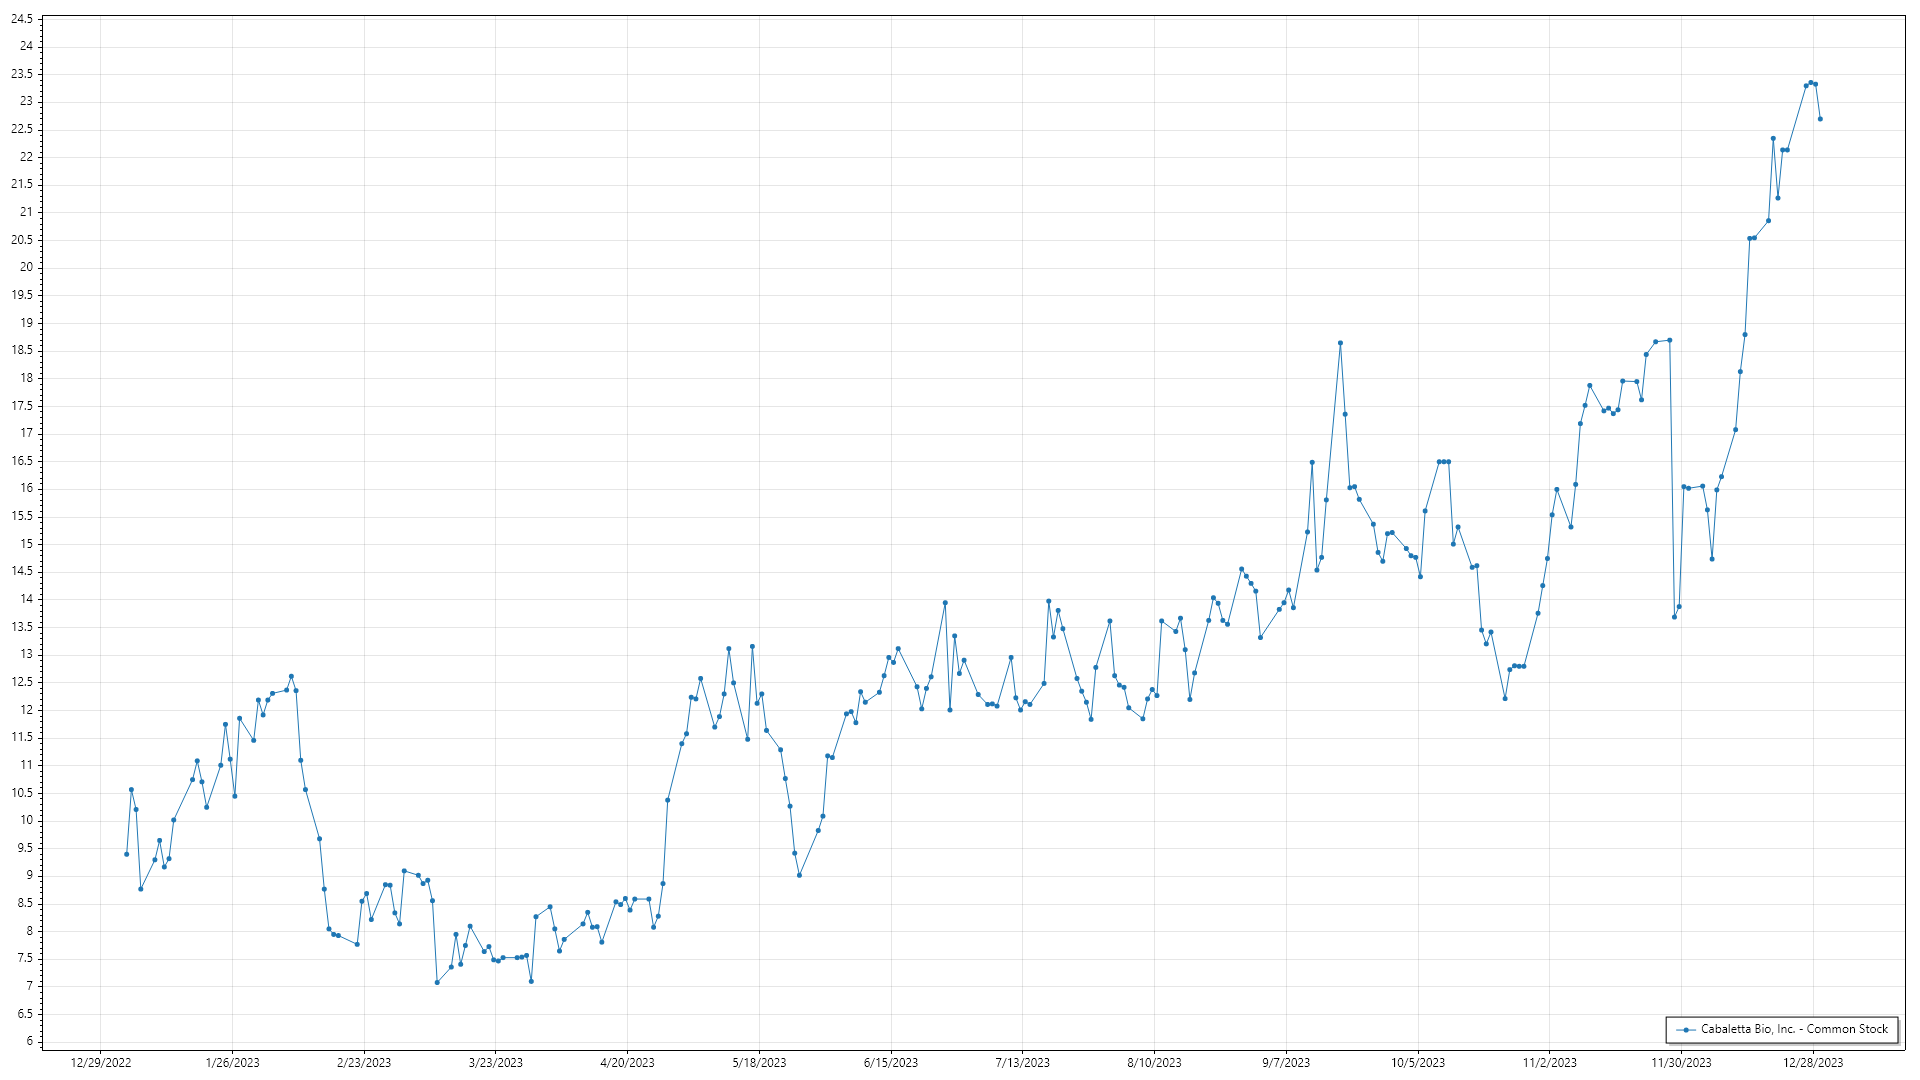Viewport: 1920px width, 1080px height.
Task: Select the 20 y-axis tick label
Action: [26, 267]
